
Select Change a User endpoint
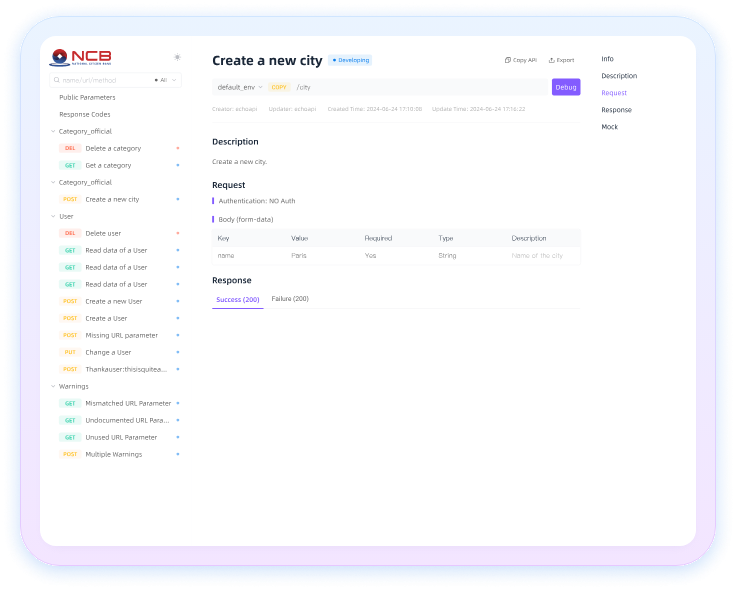[x=108, y=352]
